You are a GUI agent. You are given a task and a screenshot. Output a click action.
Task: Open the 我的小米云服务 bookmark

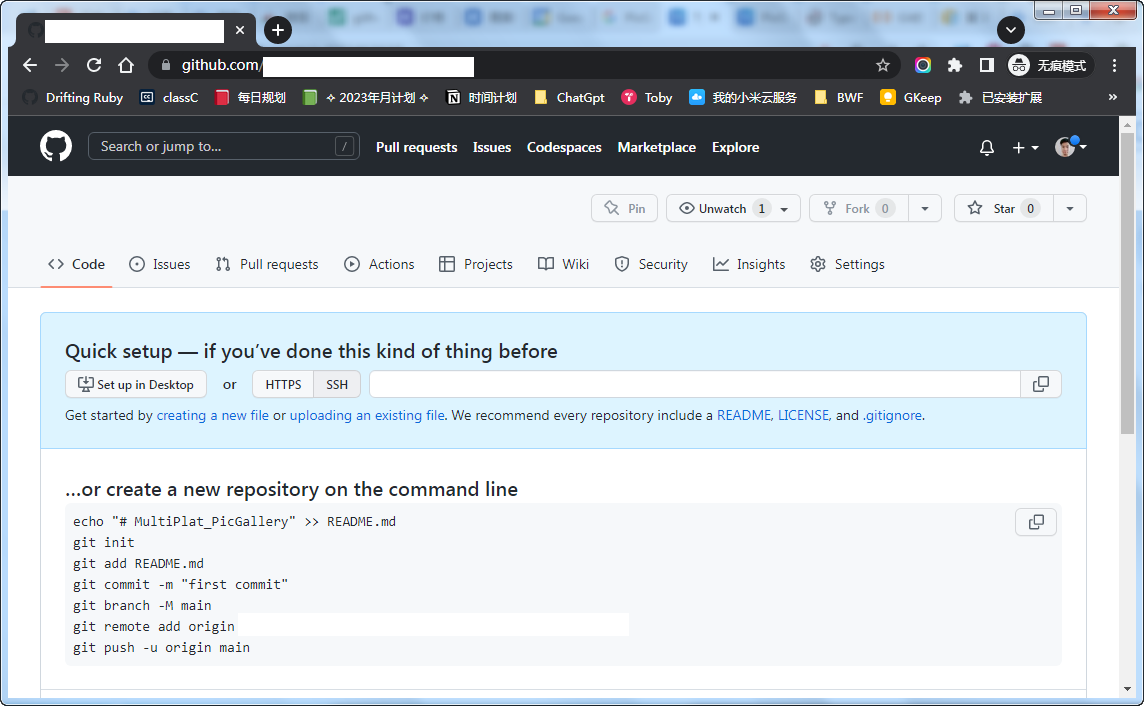tap(743, 98)
